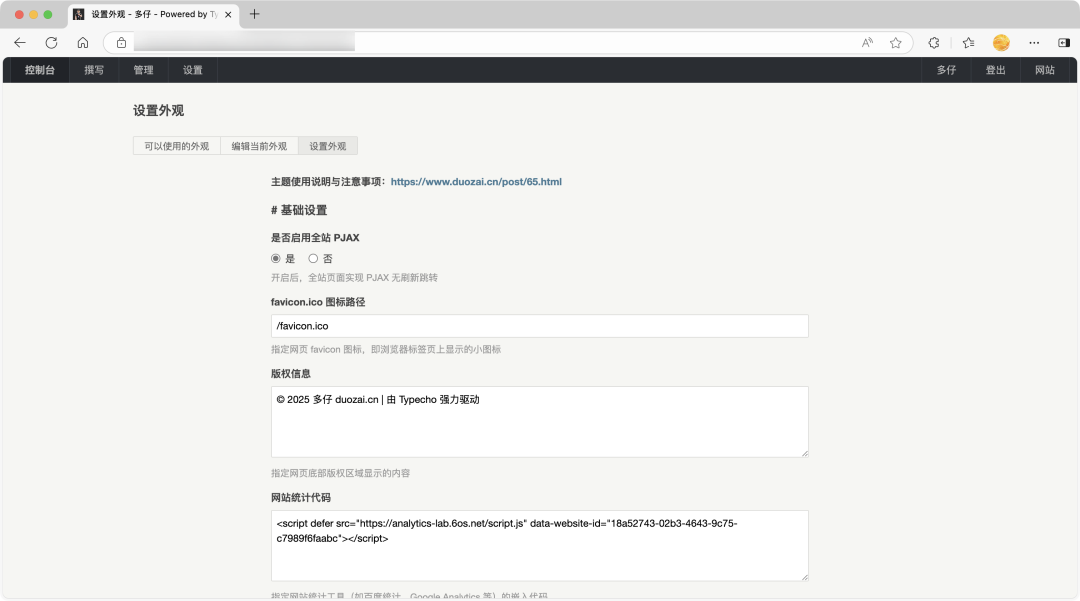
Task: Activate Read Aloud icon in address bar
Action: pos(867,43)
